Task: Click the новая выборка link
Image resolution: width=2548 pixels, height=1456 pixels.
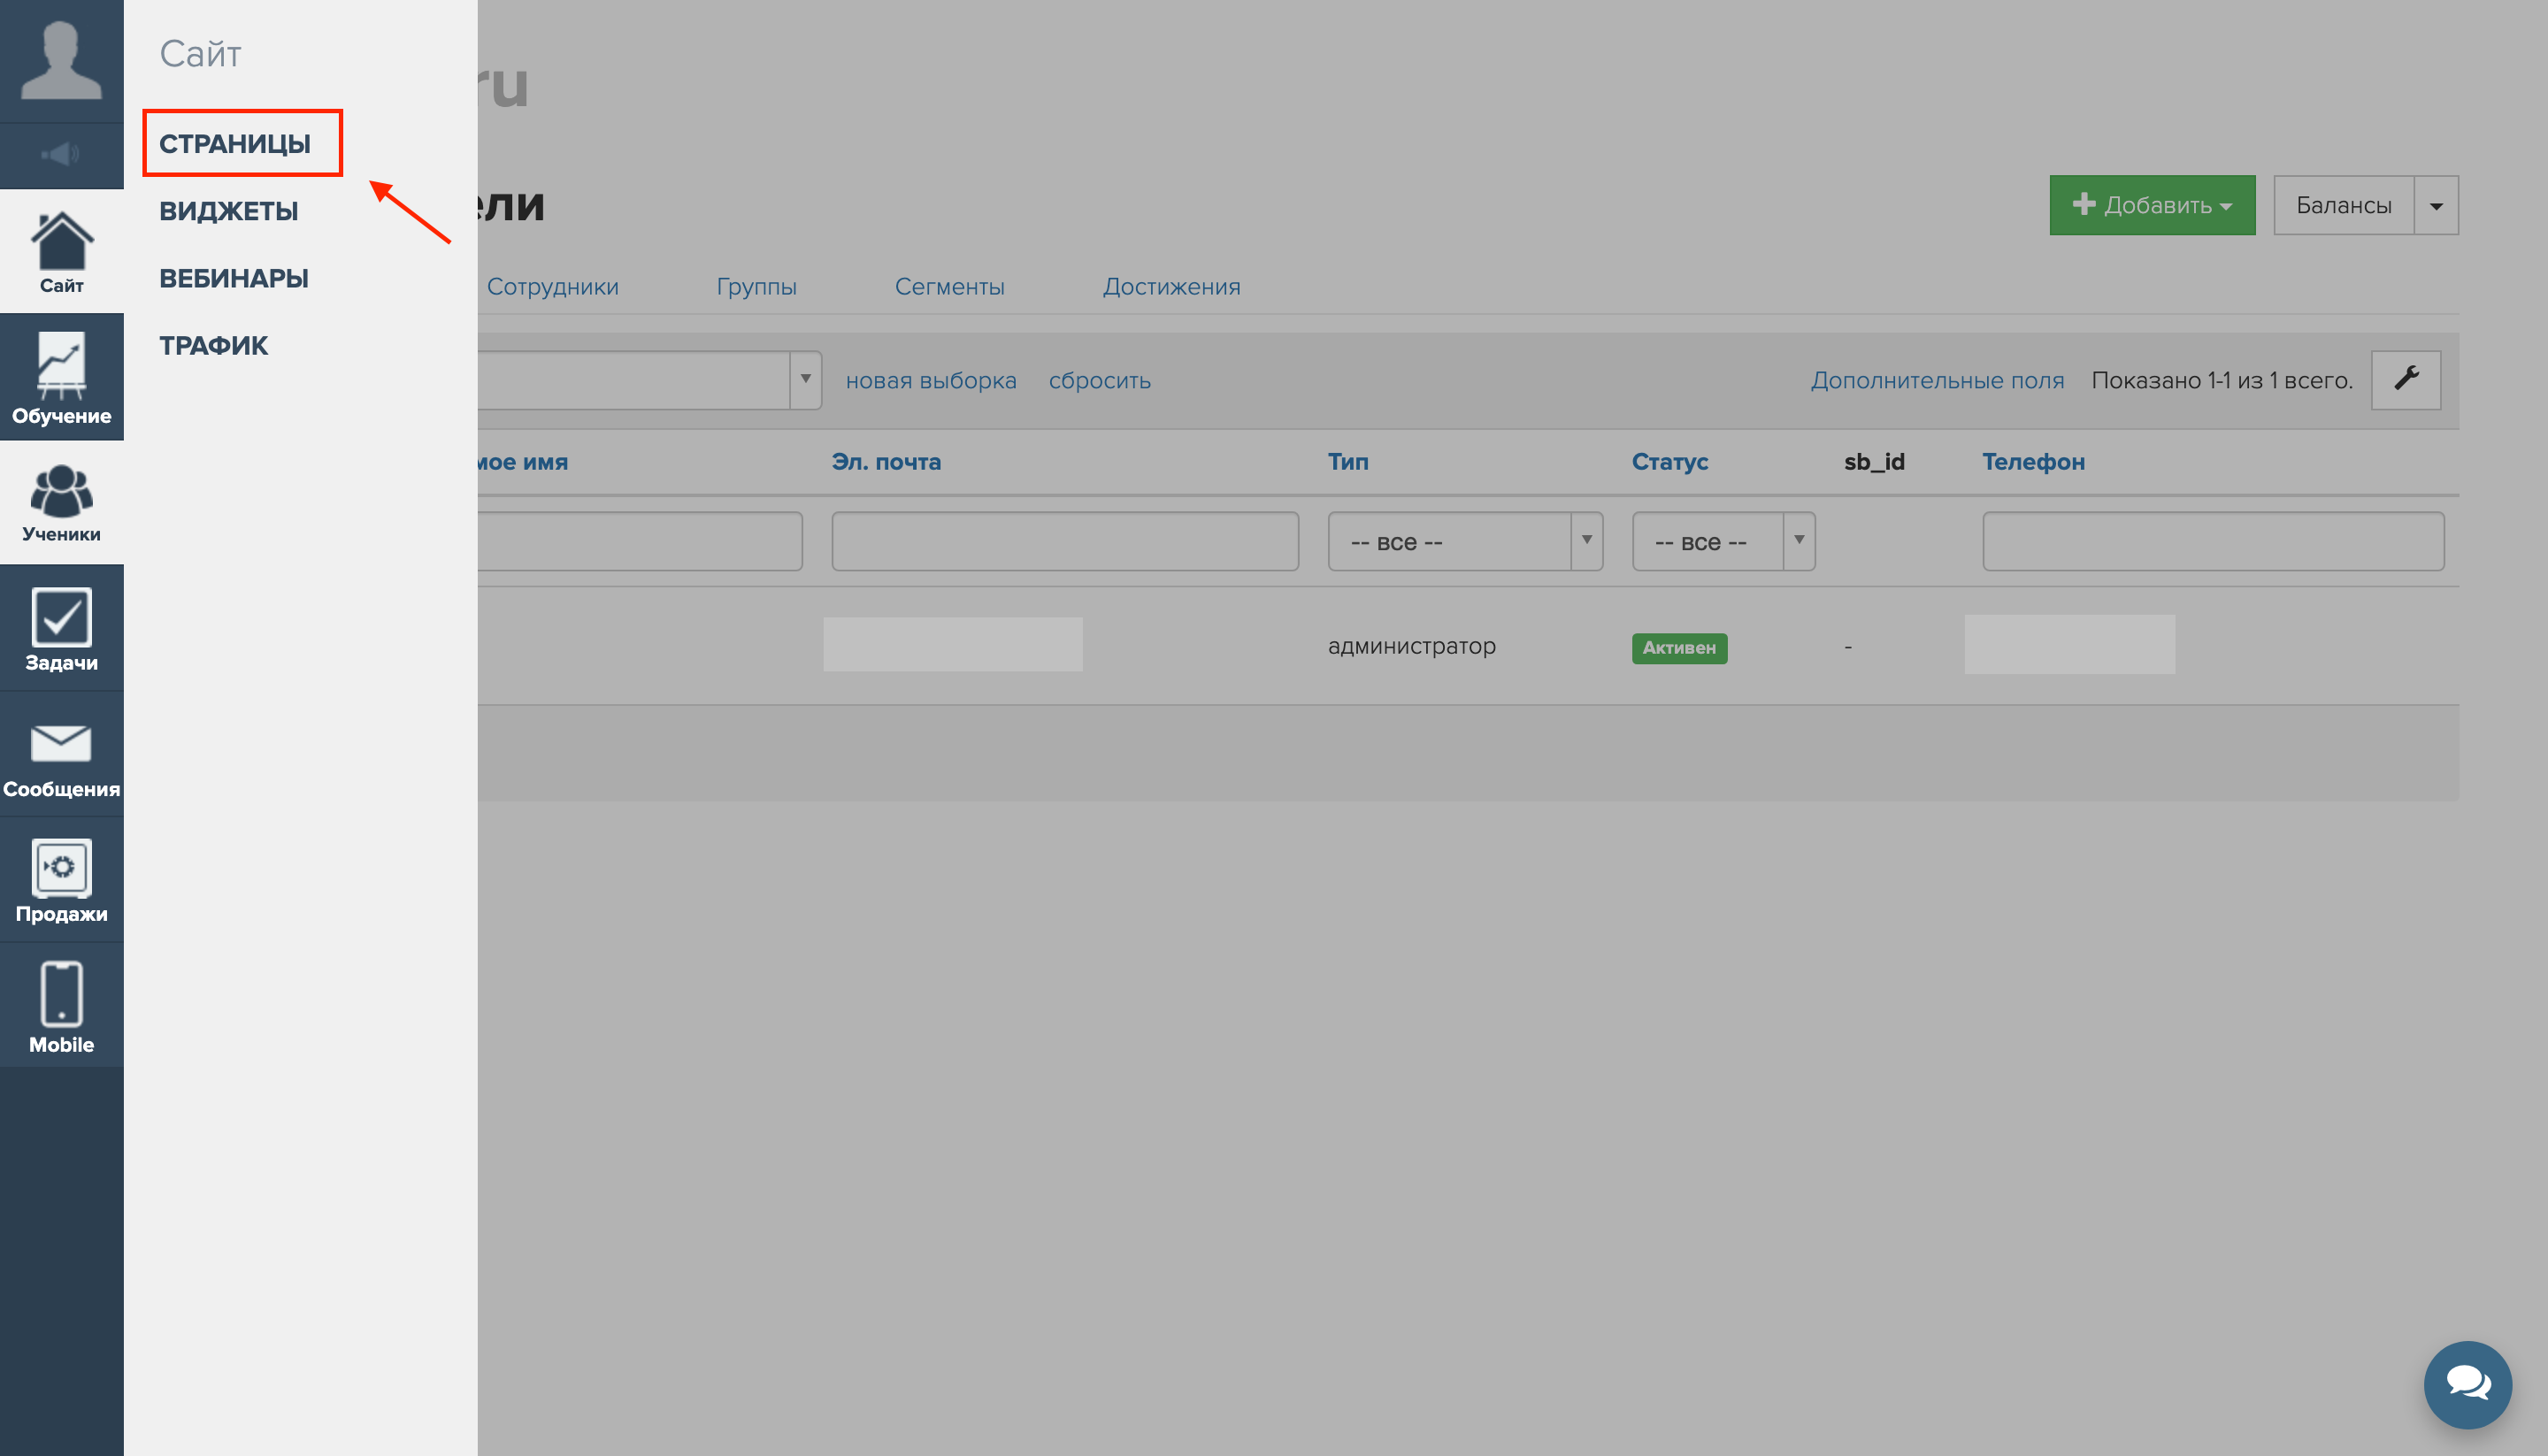Action: [x=930, y=381]
